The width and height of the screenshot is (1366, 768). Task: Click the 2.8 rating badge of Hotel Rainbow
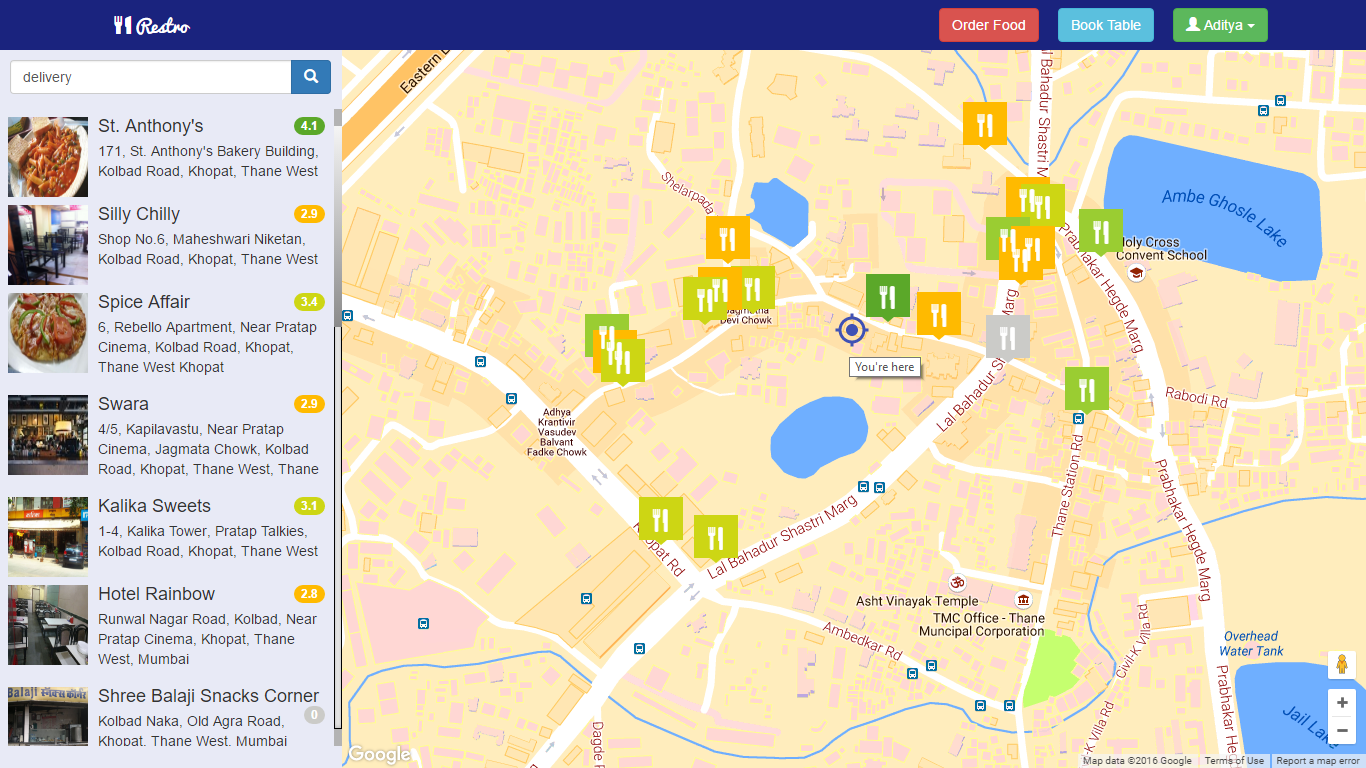(309, 594)
